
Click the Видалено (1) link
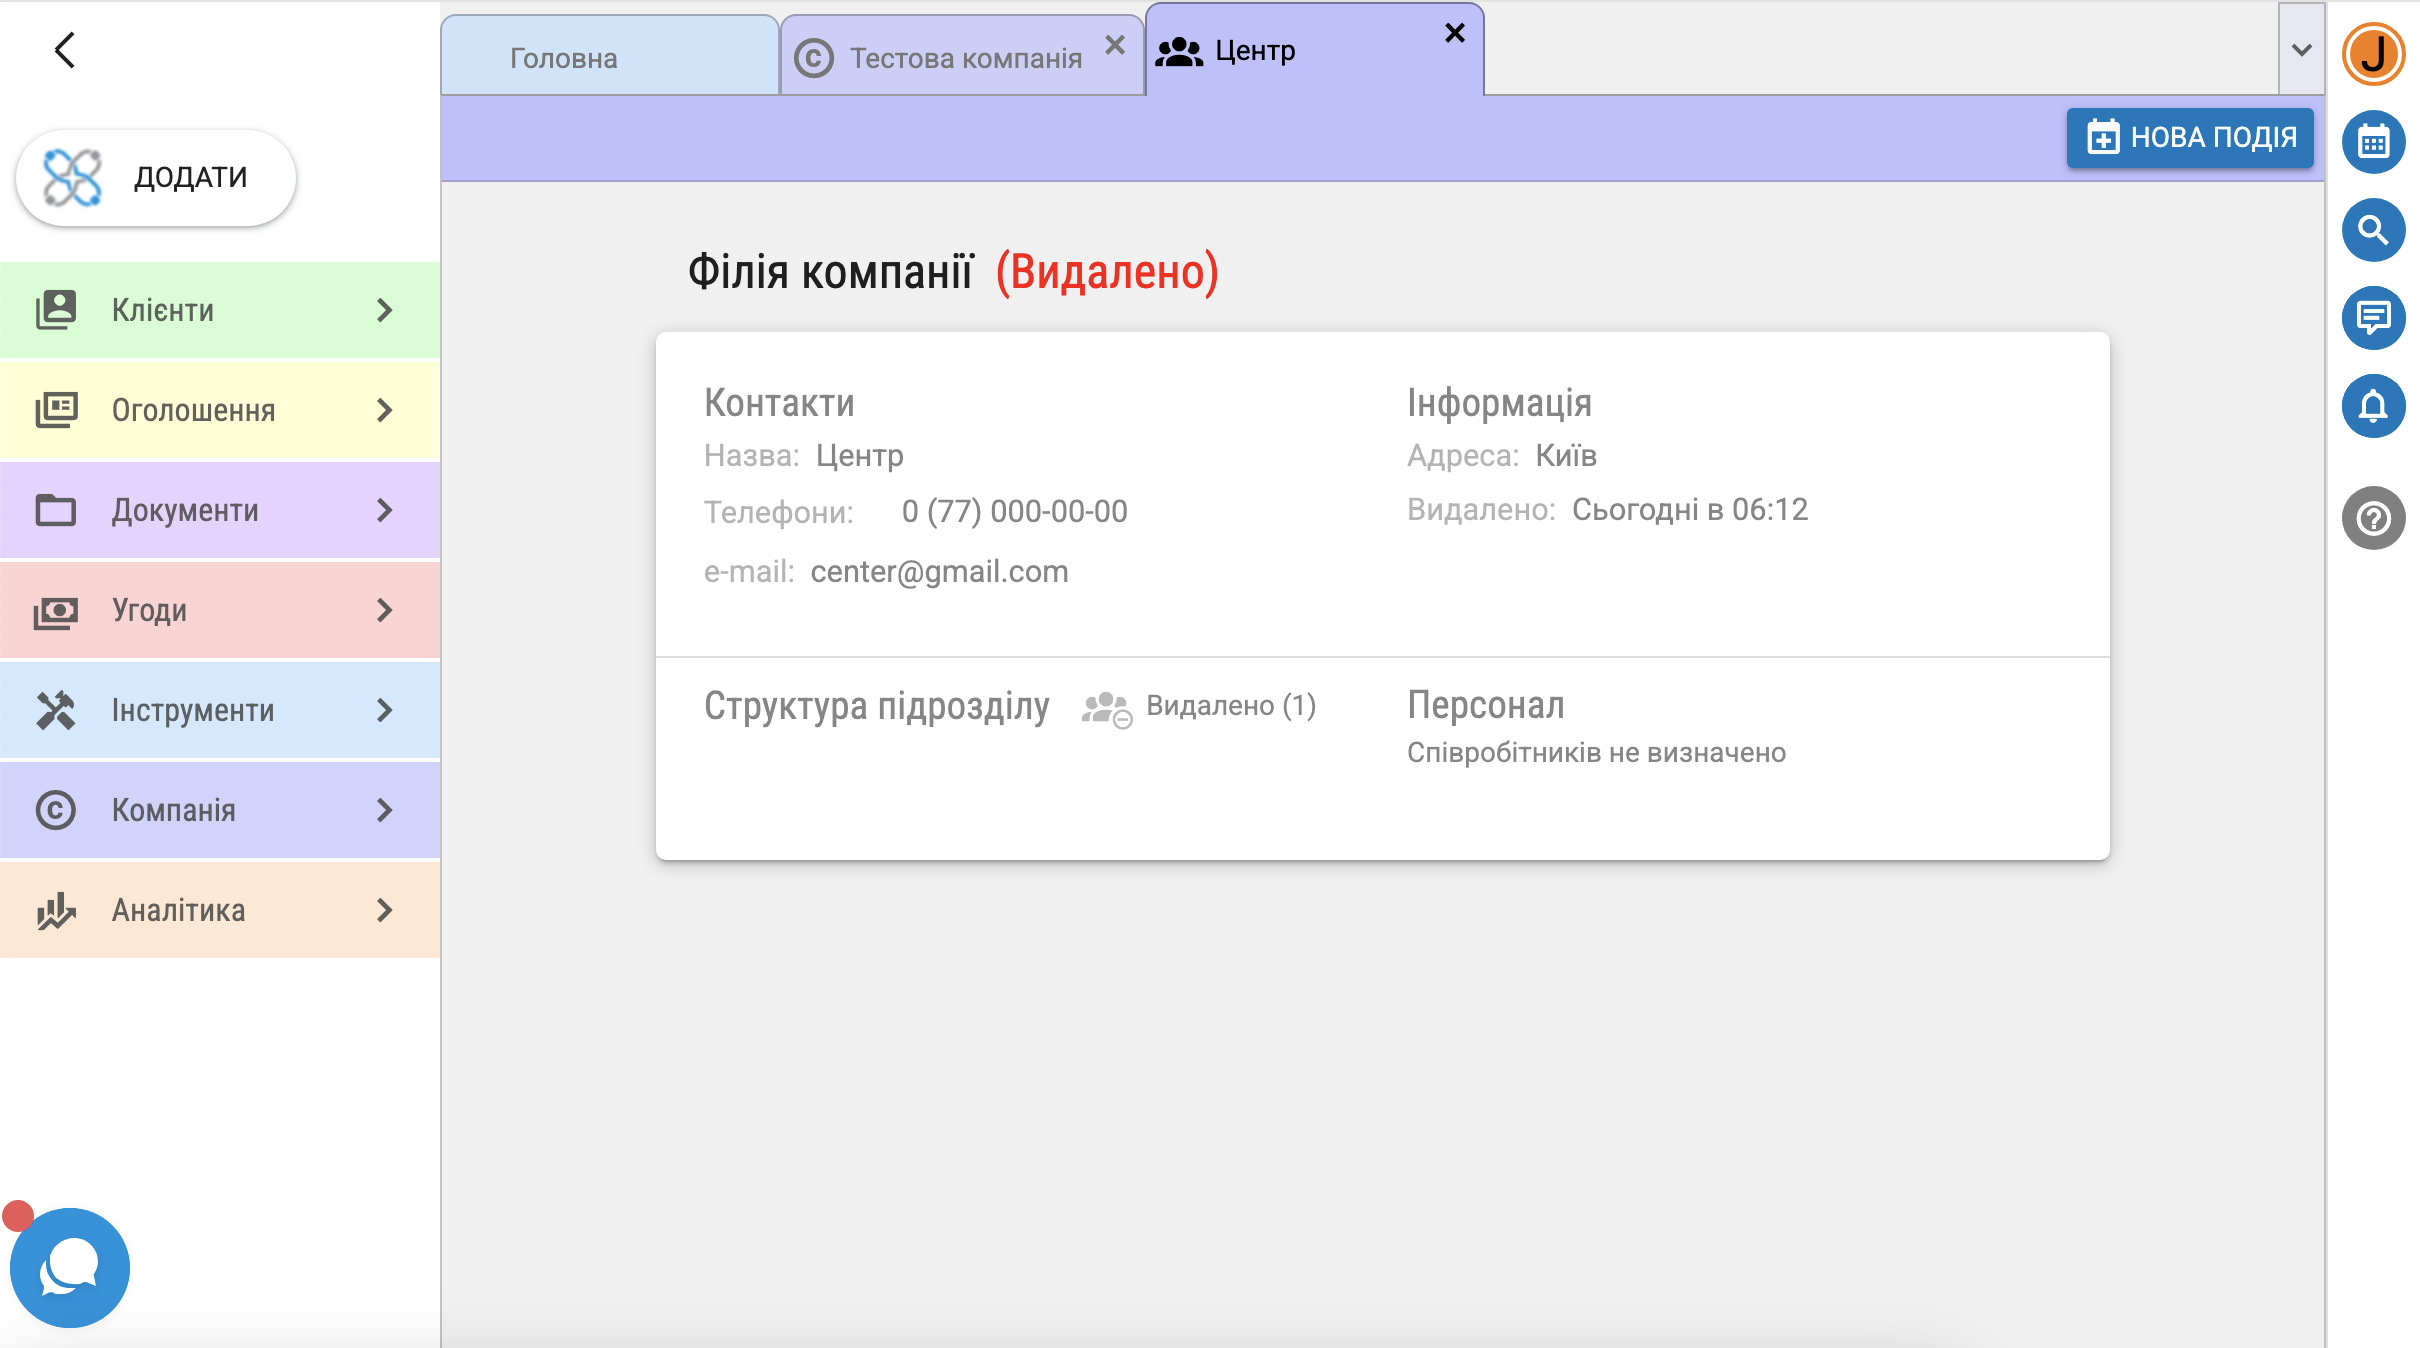click(1230, 706)
